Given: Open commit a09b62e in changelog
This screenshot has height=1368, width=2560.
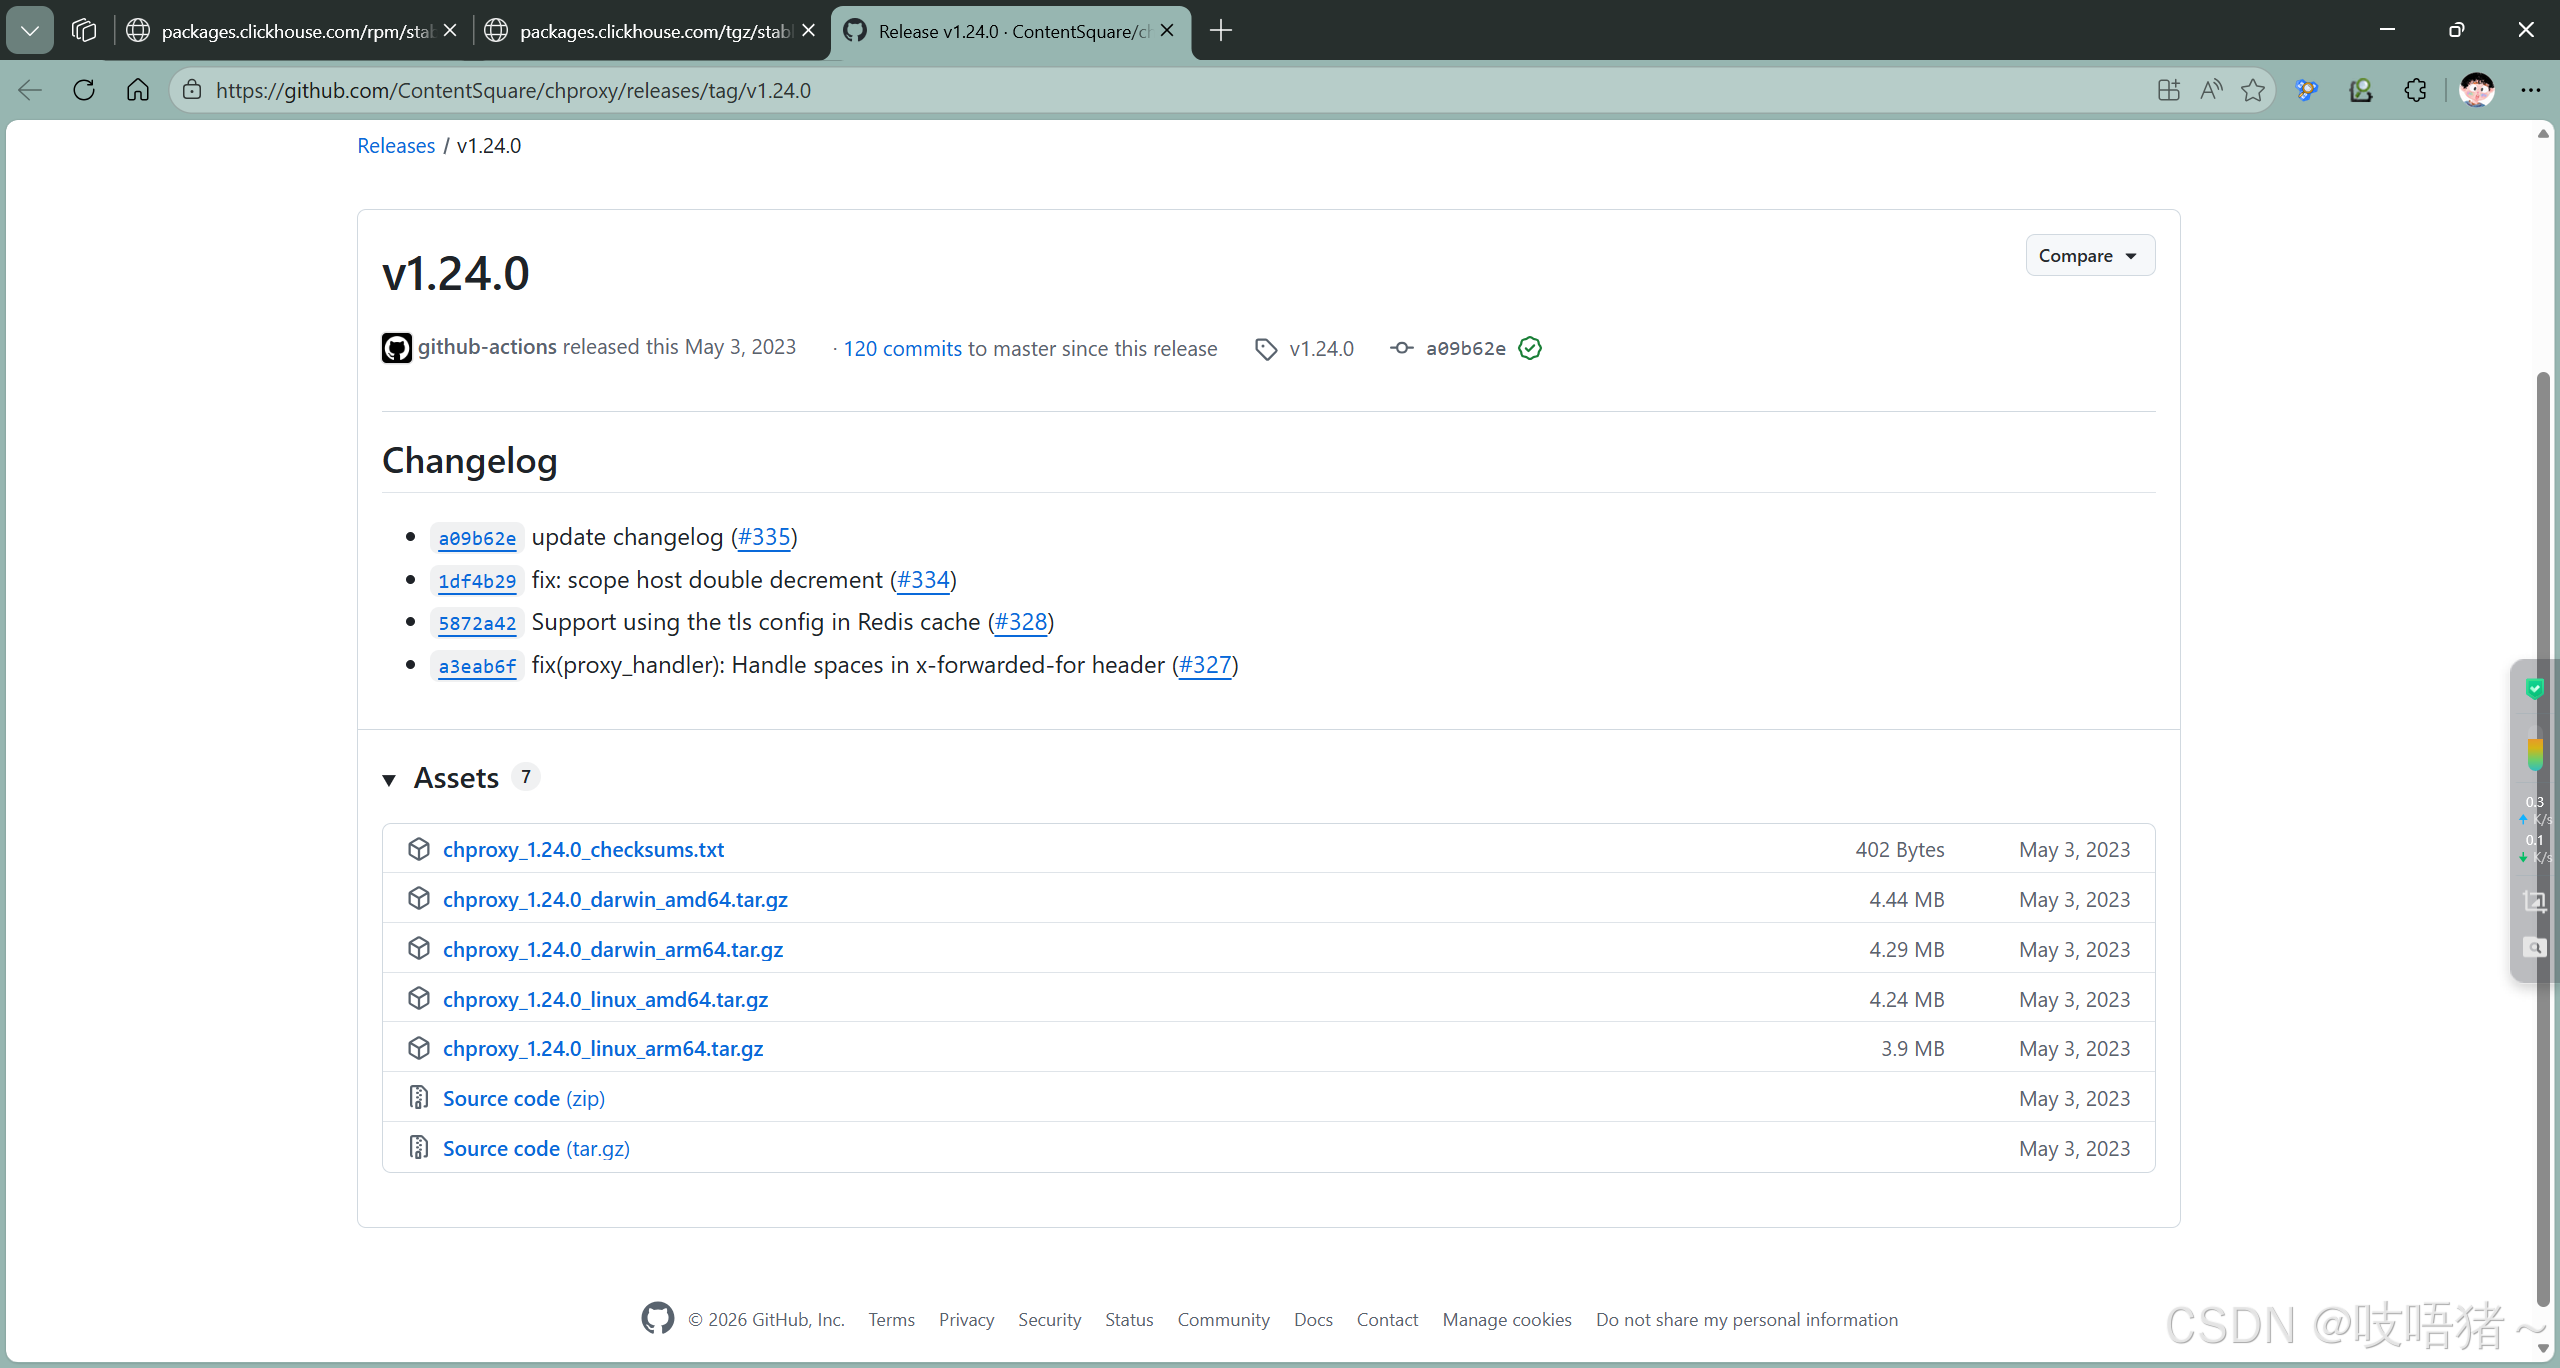Looking at the screenshot, I should [x=477, y=538].
